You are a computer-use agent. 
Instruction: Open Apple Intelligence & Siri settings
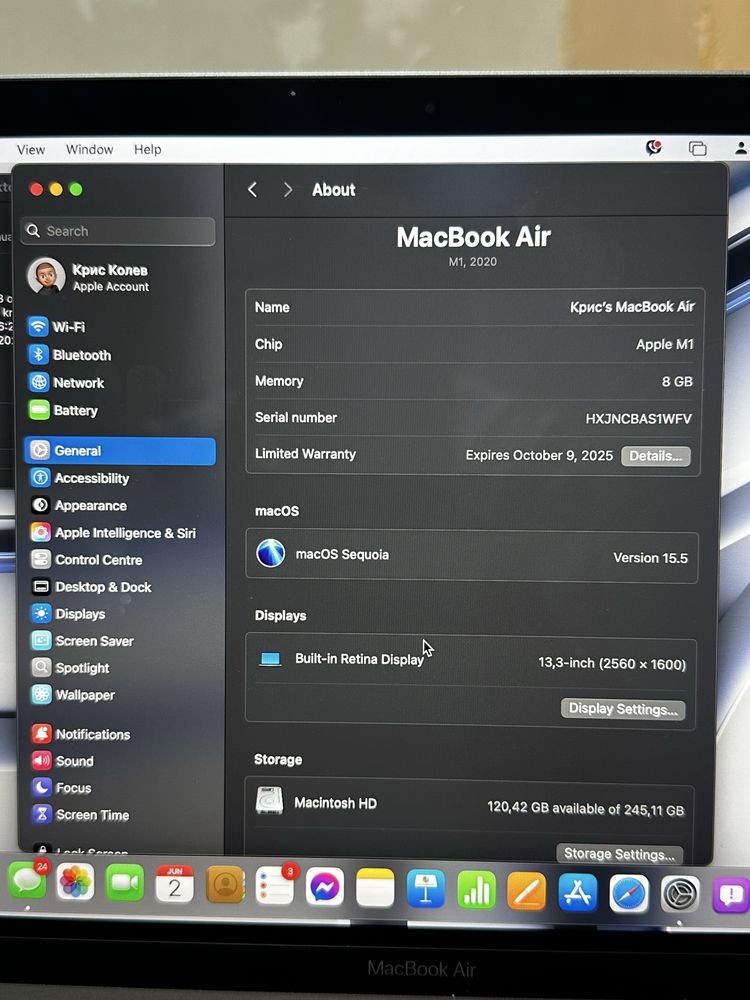tap(120, 533)
